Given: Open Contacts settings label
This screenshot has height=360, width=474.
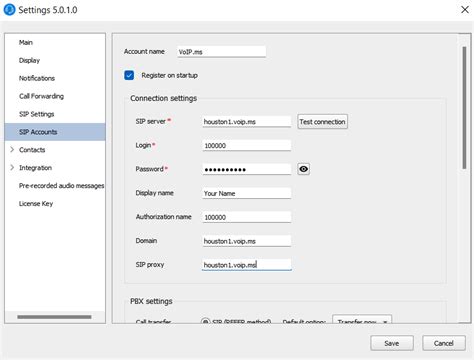Looking at the screenshot, I should point(32,150).
